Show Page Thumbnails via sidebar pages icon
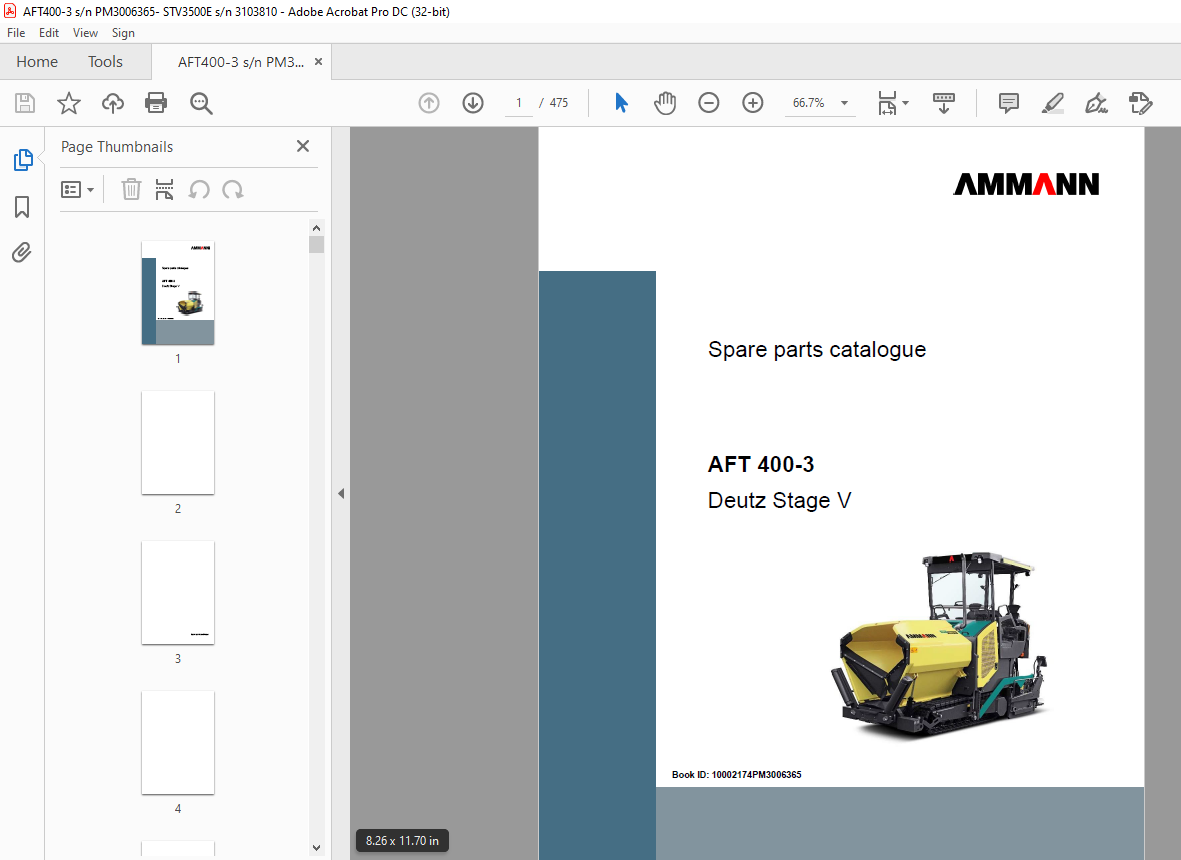Viewport: 1181px width, 860px height. pyautogui.click(x=23, y=160)
